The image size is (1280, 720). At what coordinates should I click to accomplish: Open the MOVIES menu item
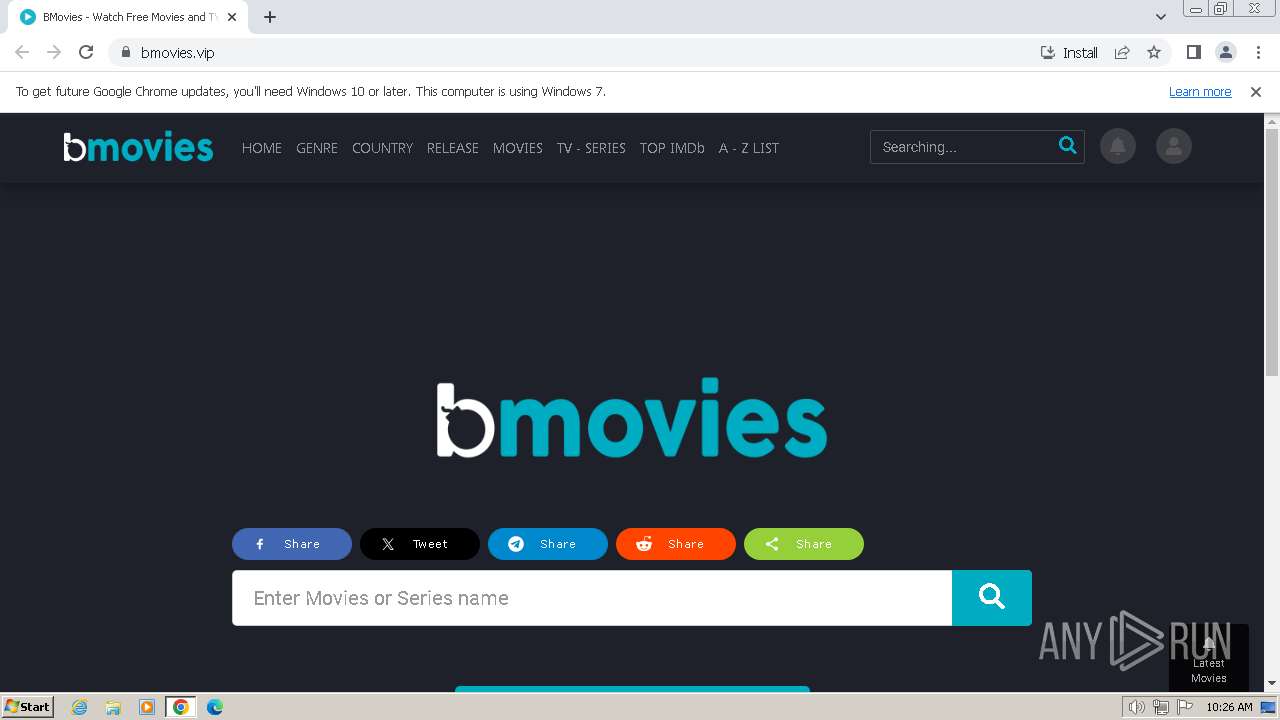518,148
